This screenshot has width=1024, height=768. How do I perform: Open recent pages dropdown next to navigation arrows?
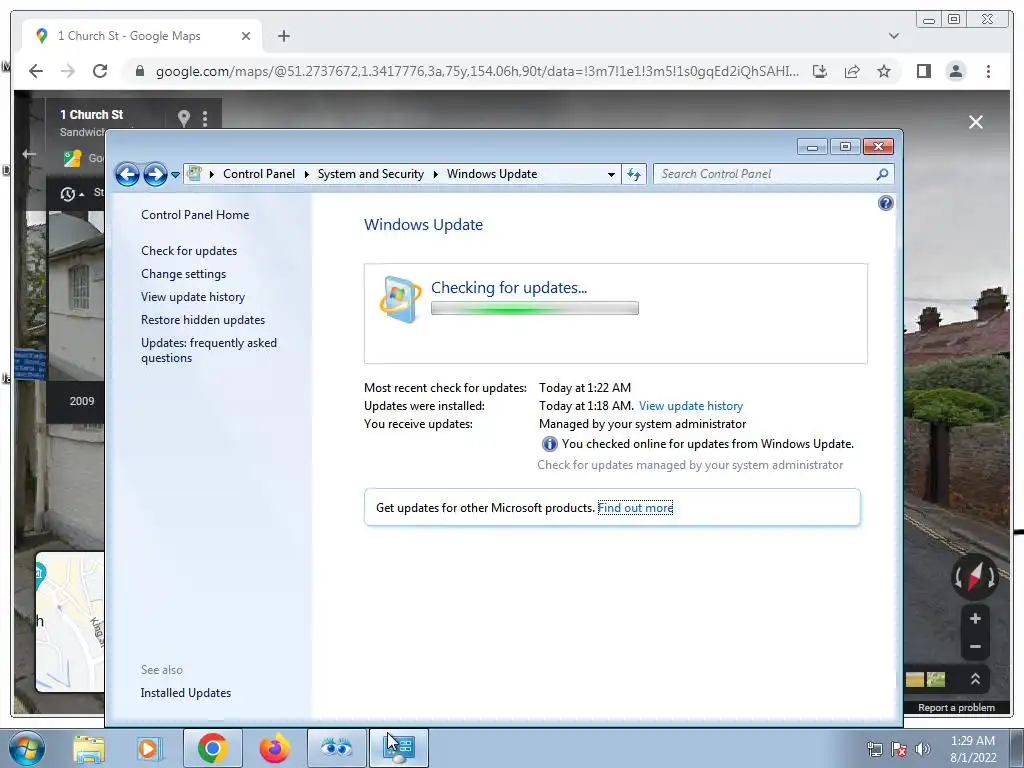[x=175, y=174]
